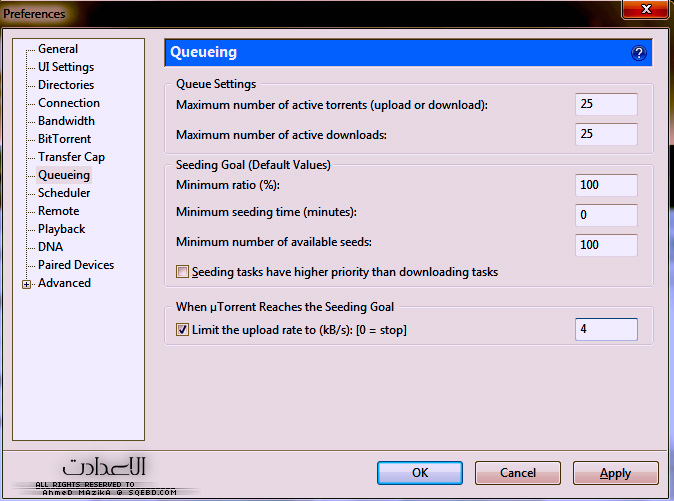The height and width of the screenshot is (501, 674).
Task: Focus the Minimum ratio percent field
Action: [606, 185]
